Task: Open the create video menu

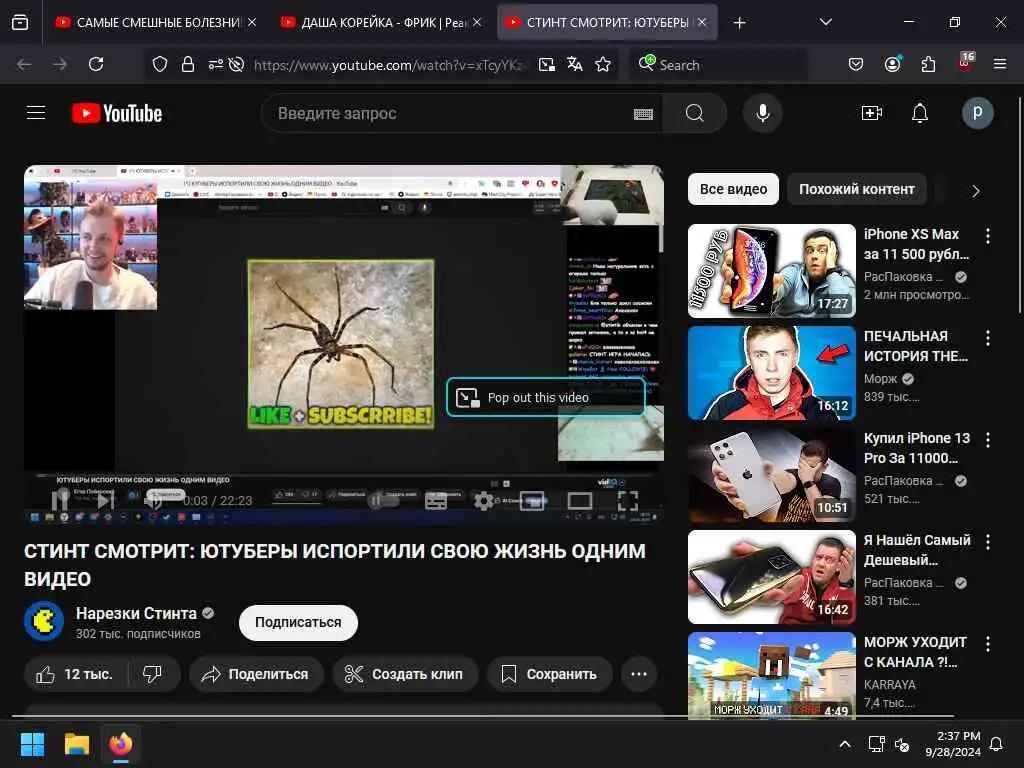Action: tap(872, 113)
